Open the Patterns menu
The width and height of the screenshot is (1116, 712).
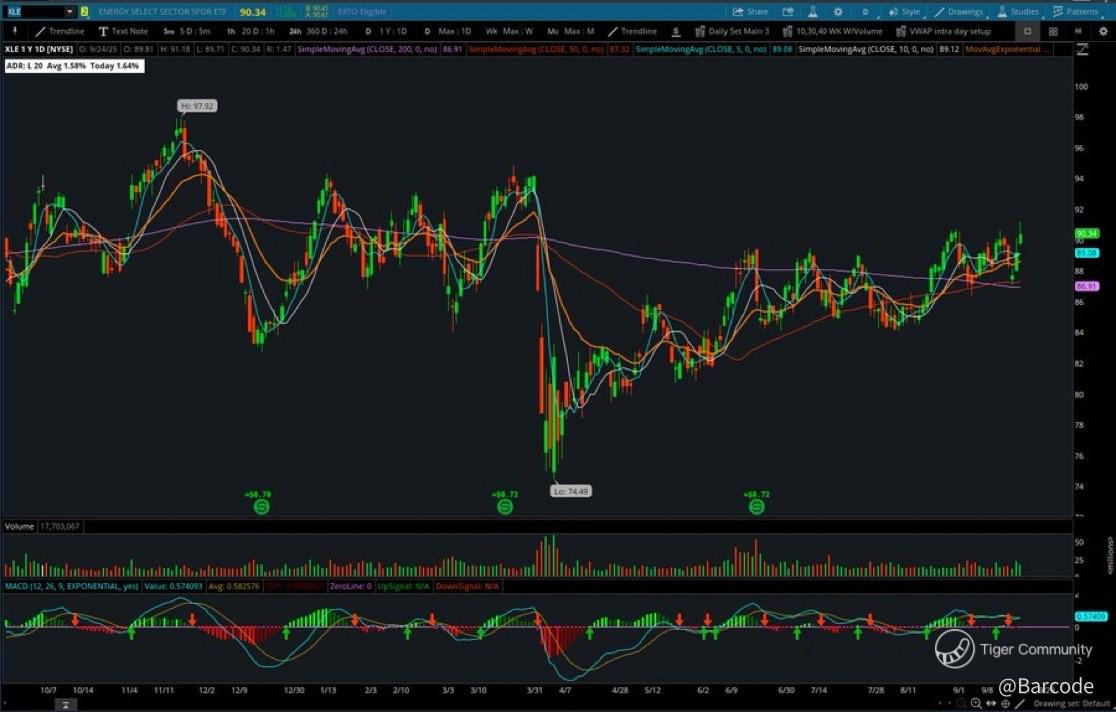1075,11
